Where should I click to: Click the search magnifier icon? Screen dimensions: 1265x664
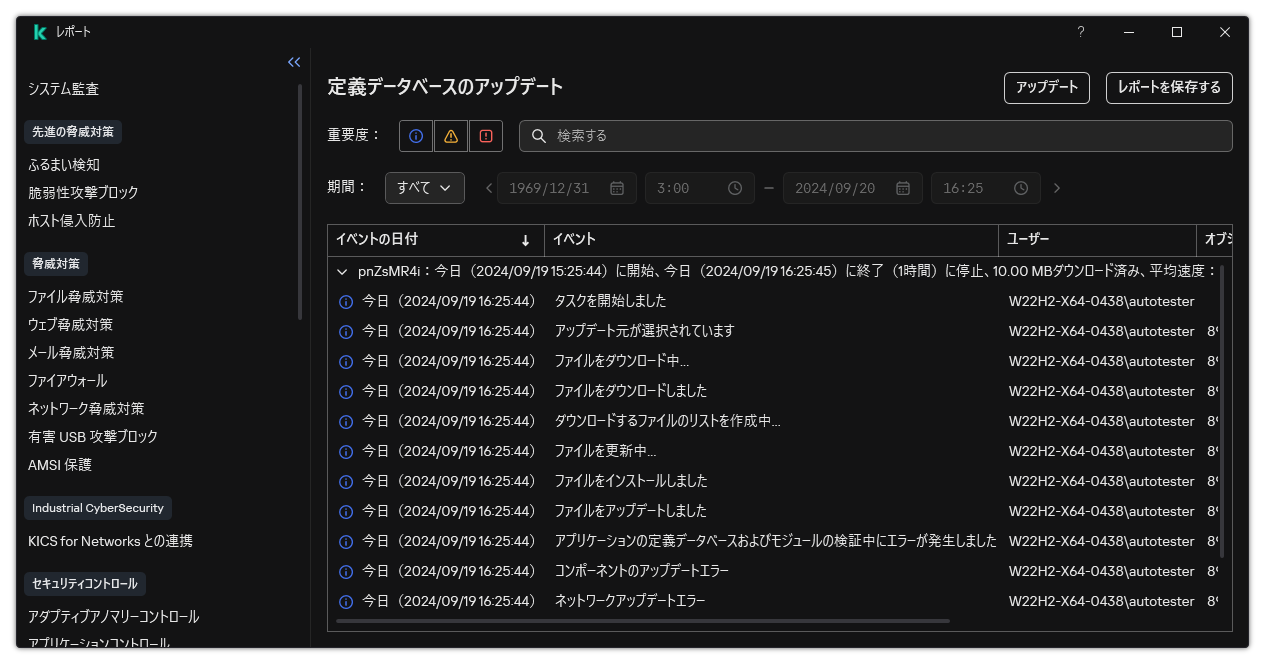(x=540, y=136)
